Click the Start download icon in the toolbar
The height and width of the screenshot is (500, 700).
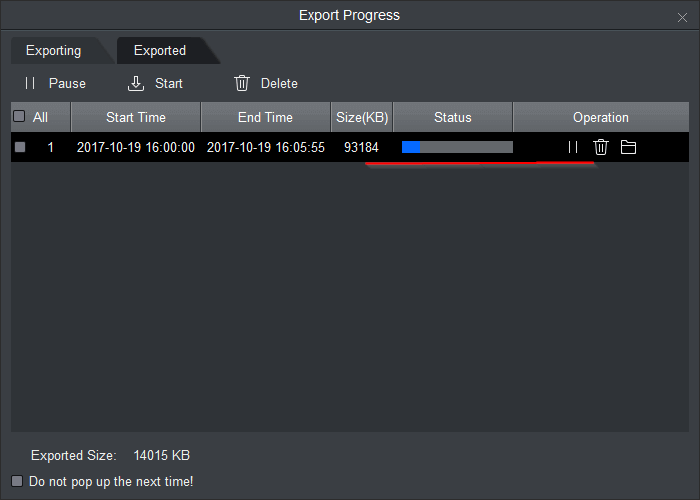tap(137, 84)
